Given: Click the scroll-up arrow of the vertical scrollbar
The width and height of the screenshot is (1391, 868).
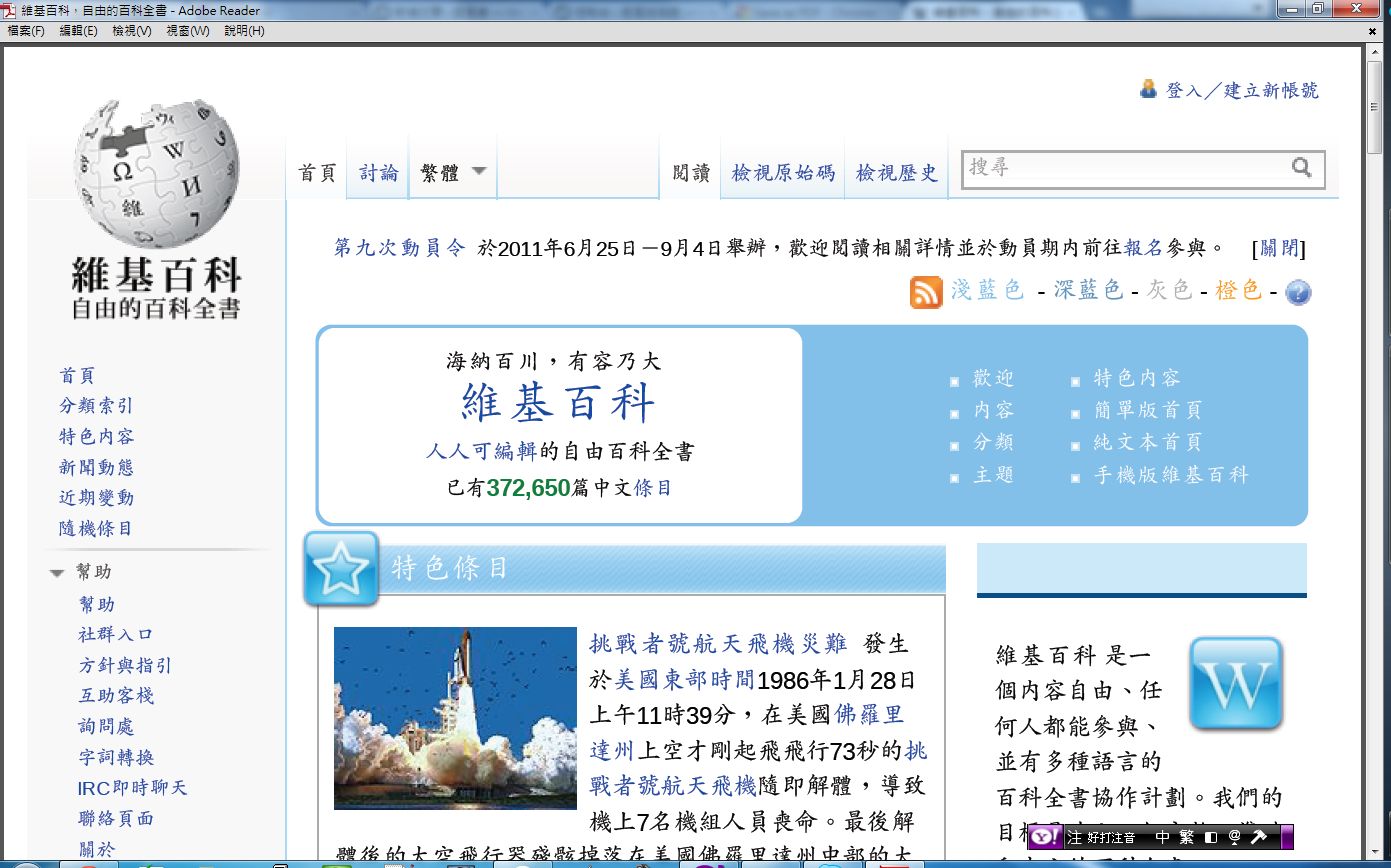Looking at the screenshot, I should click(x=1373, y=54).
